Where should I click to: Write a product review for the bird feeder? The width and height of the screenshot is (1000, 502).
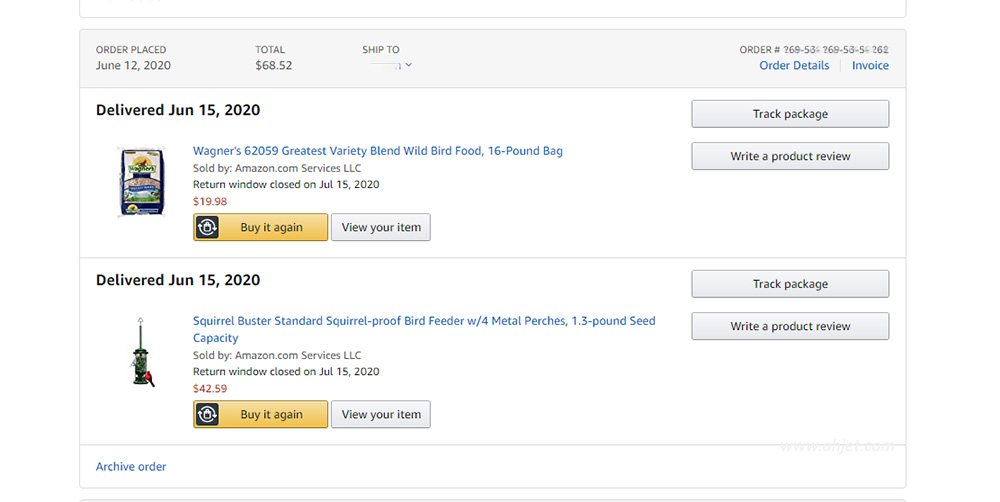790,326
